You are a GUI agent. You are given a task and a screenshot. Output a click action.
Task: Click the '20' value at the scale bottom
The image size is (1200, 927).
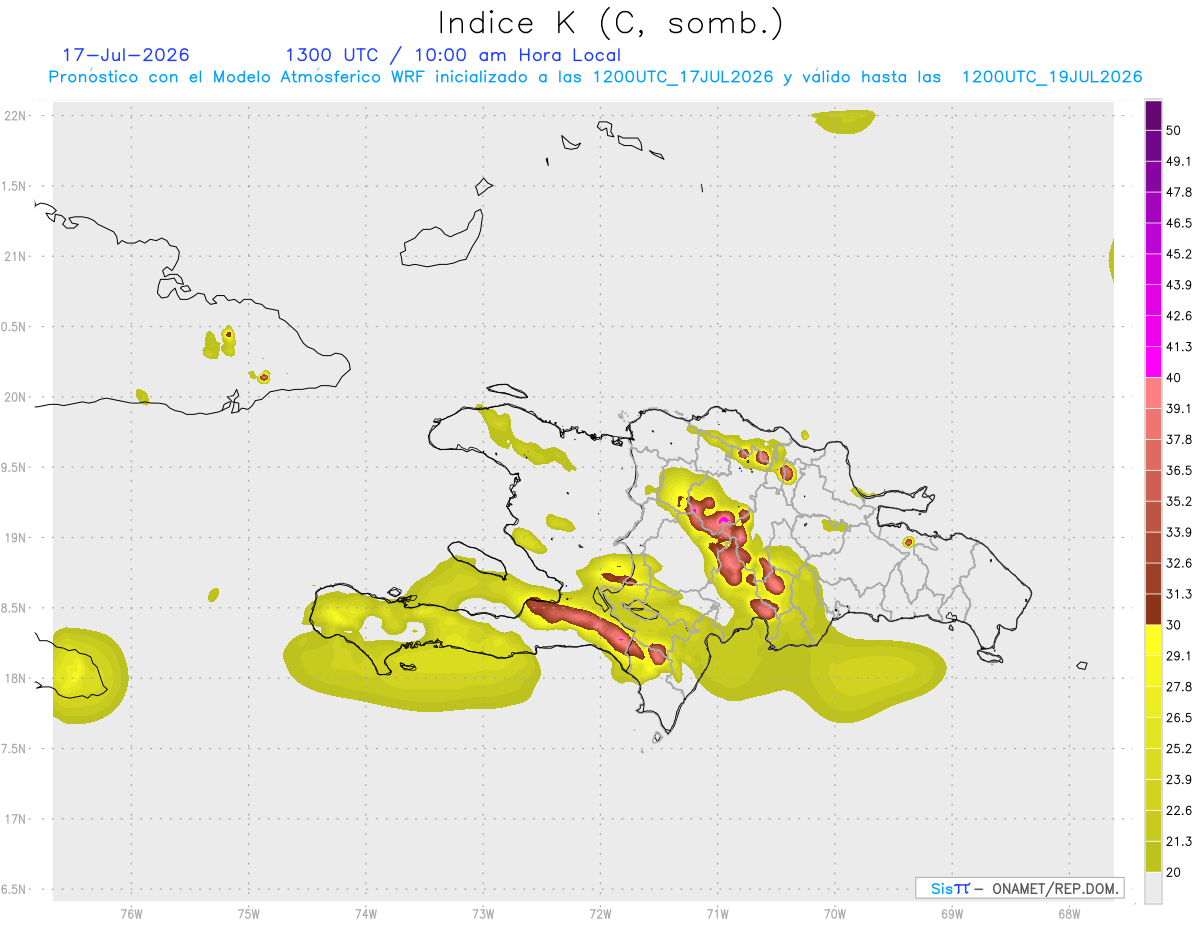(1174, 872)
